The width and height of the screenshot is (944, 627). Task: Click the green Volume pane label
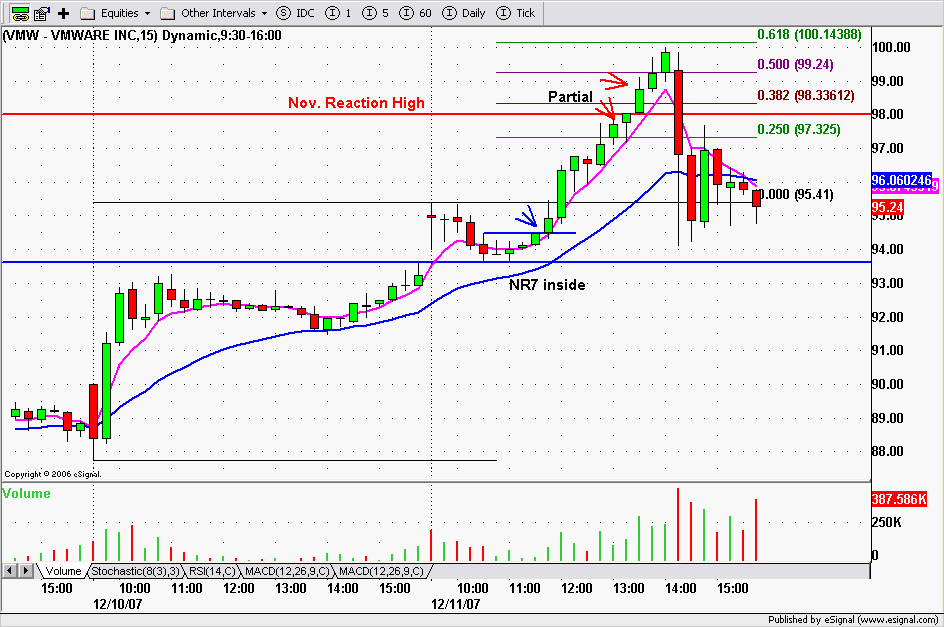click(26, 494)
